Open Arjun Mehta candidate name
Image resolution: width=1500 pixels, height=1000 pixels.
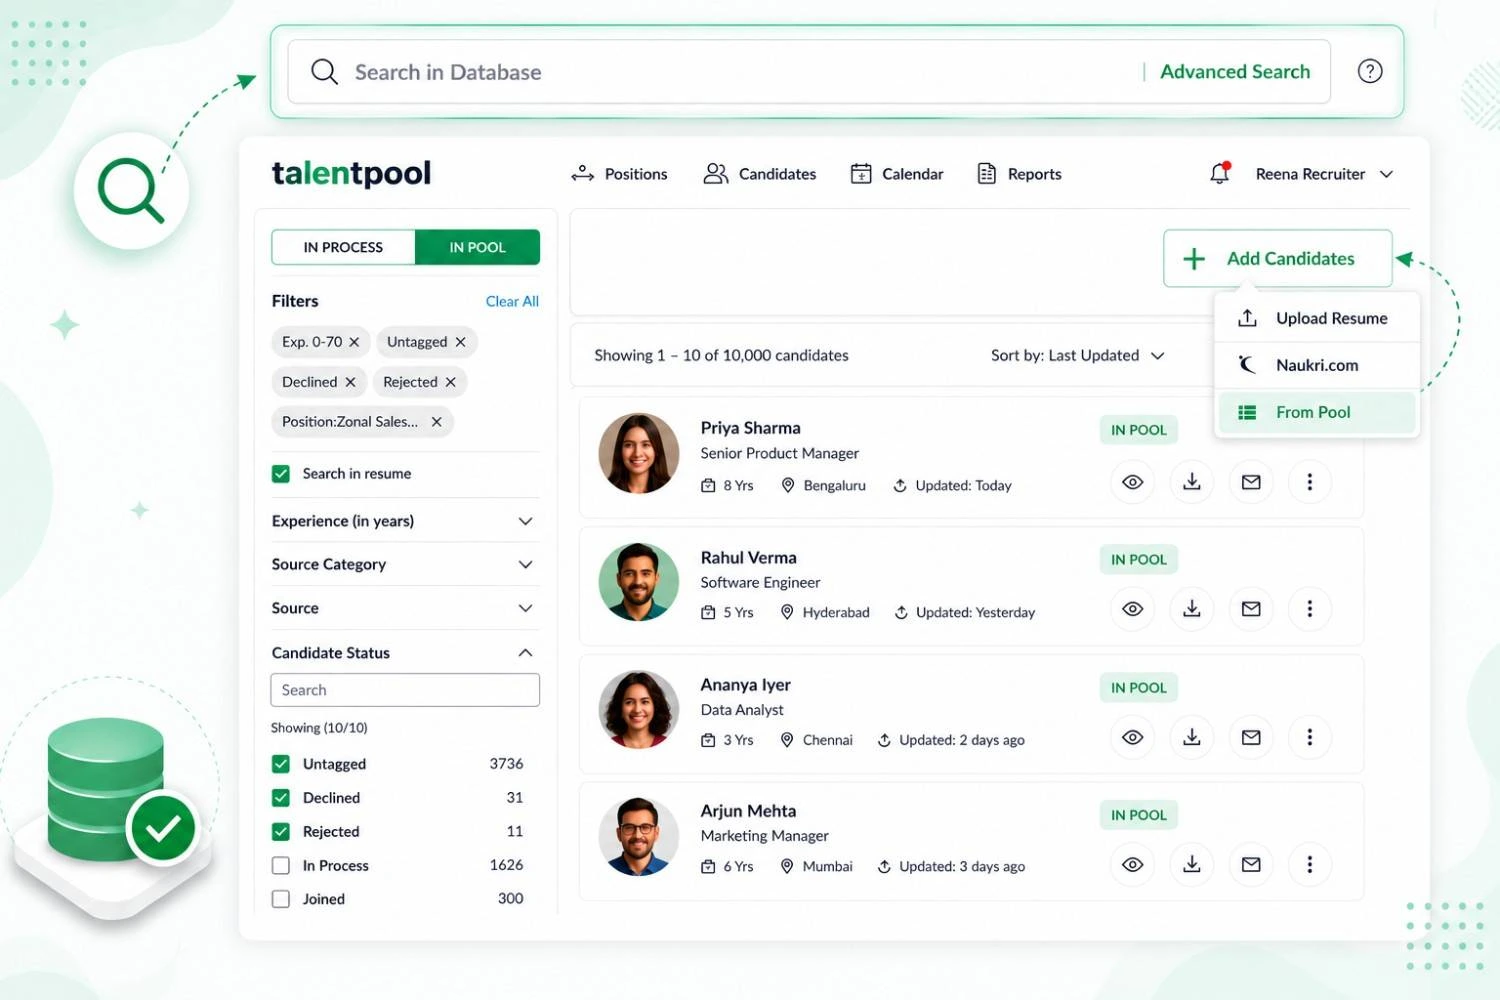748,811
